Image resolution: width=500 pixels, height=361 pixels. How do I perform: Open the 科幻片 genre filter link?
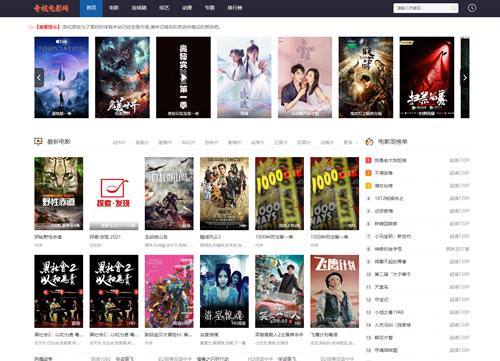(188, 143)
